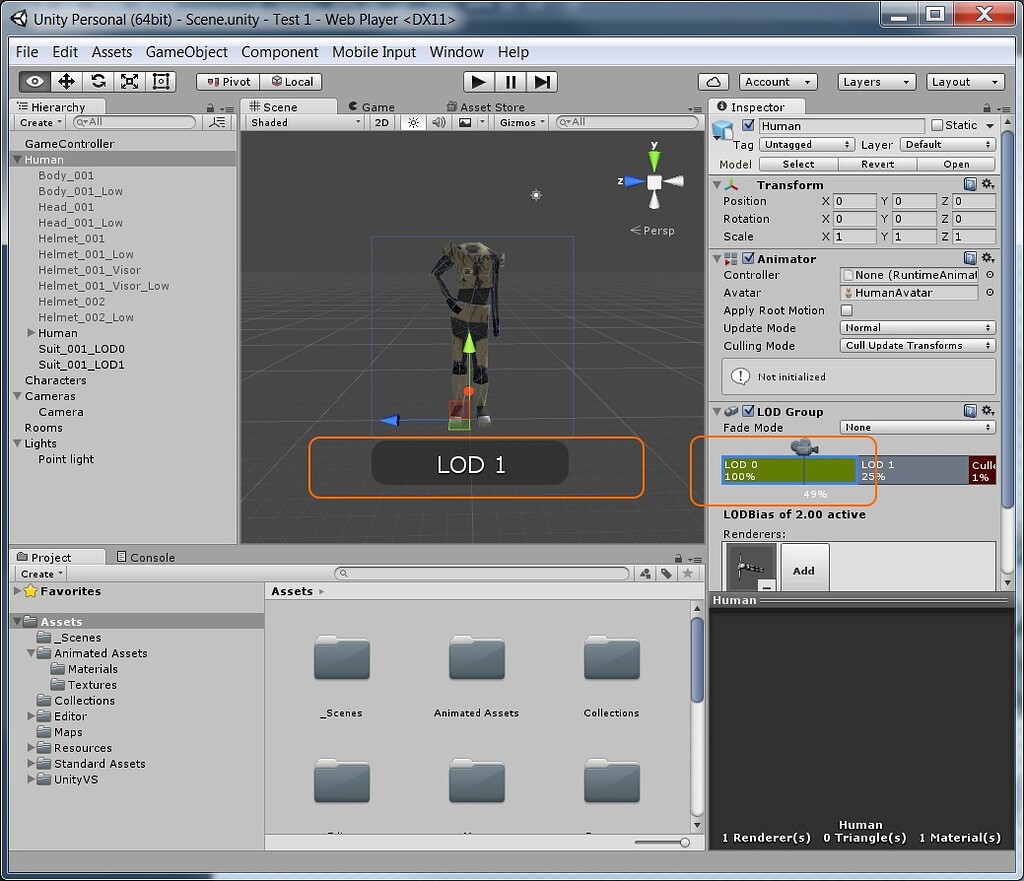Enable the Static checkbox
Image resolution: width=1024 pixels, height=881 pixels.
[x=937, y=125]
